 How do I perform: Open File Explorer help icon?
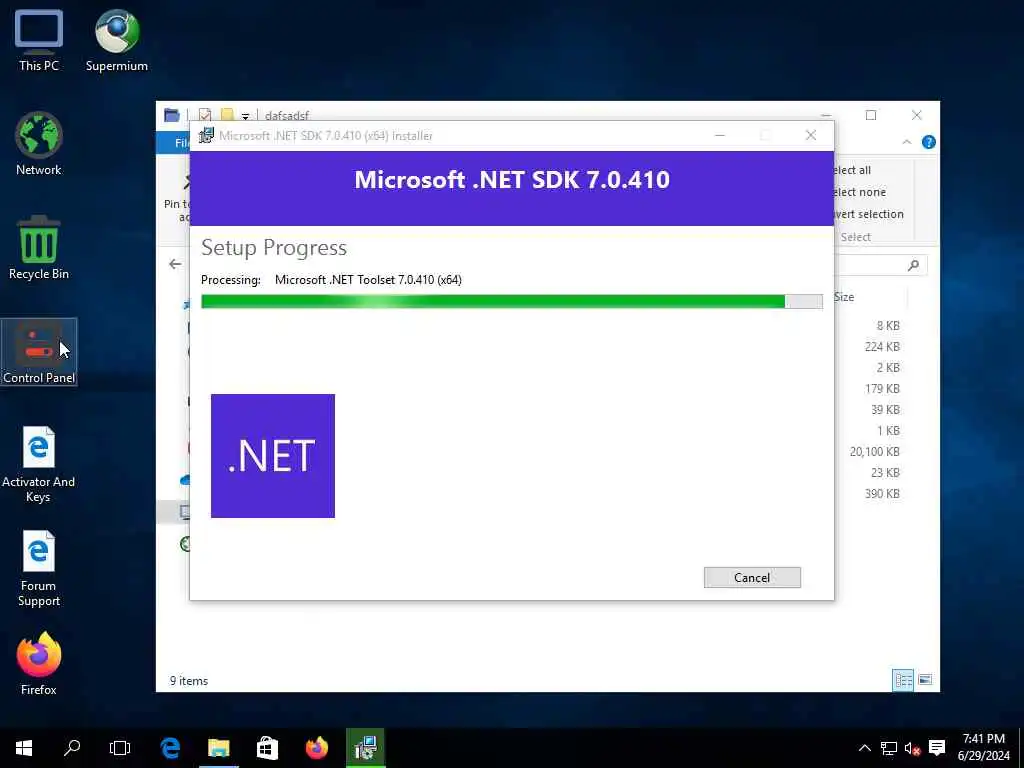pyautogui.click(x=928, y=142)
